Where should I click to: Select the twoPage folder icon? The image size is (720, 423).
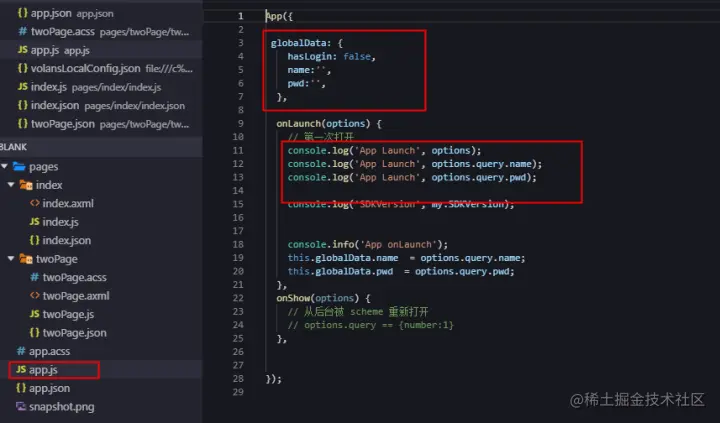click(x=26, y=259)
